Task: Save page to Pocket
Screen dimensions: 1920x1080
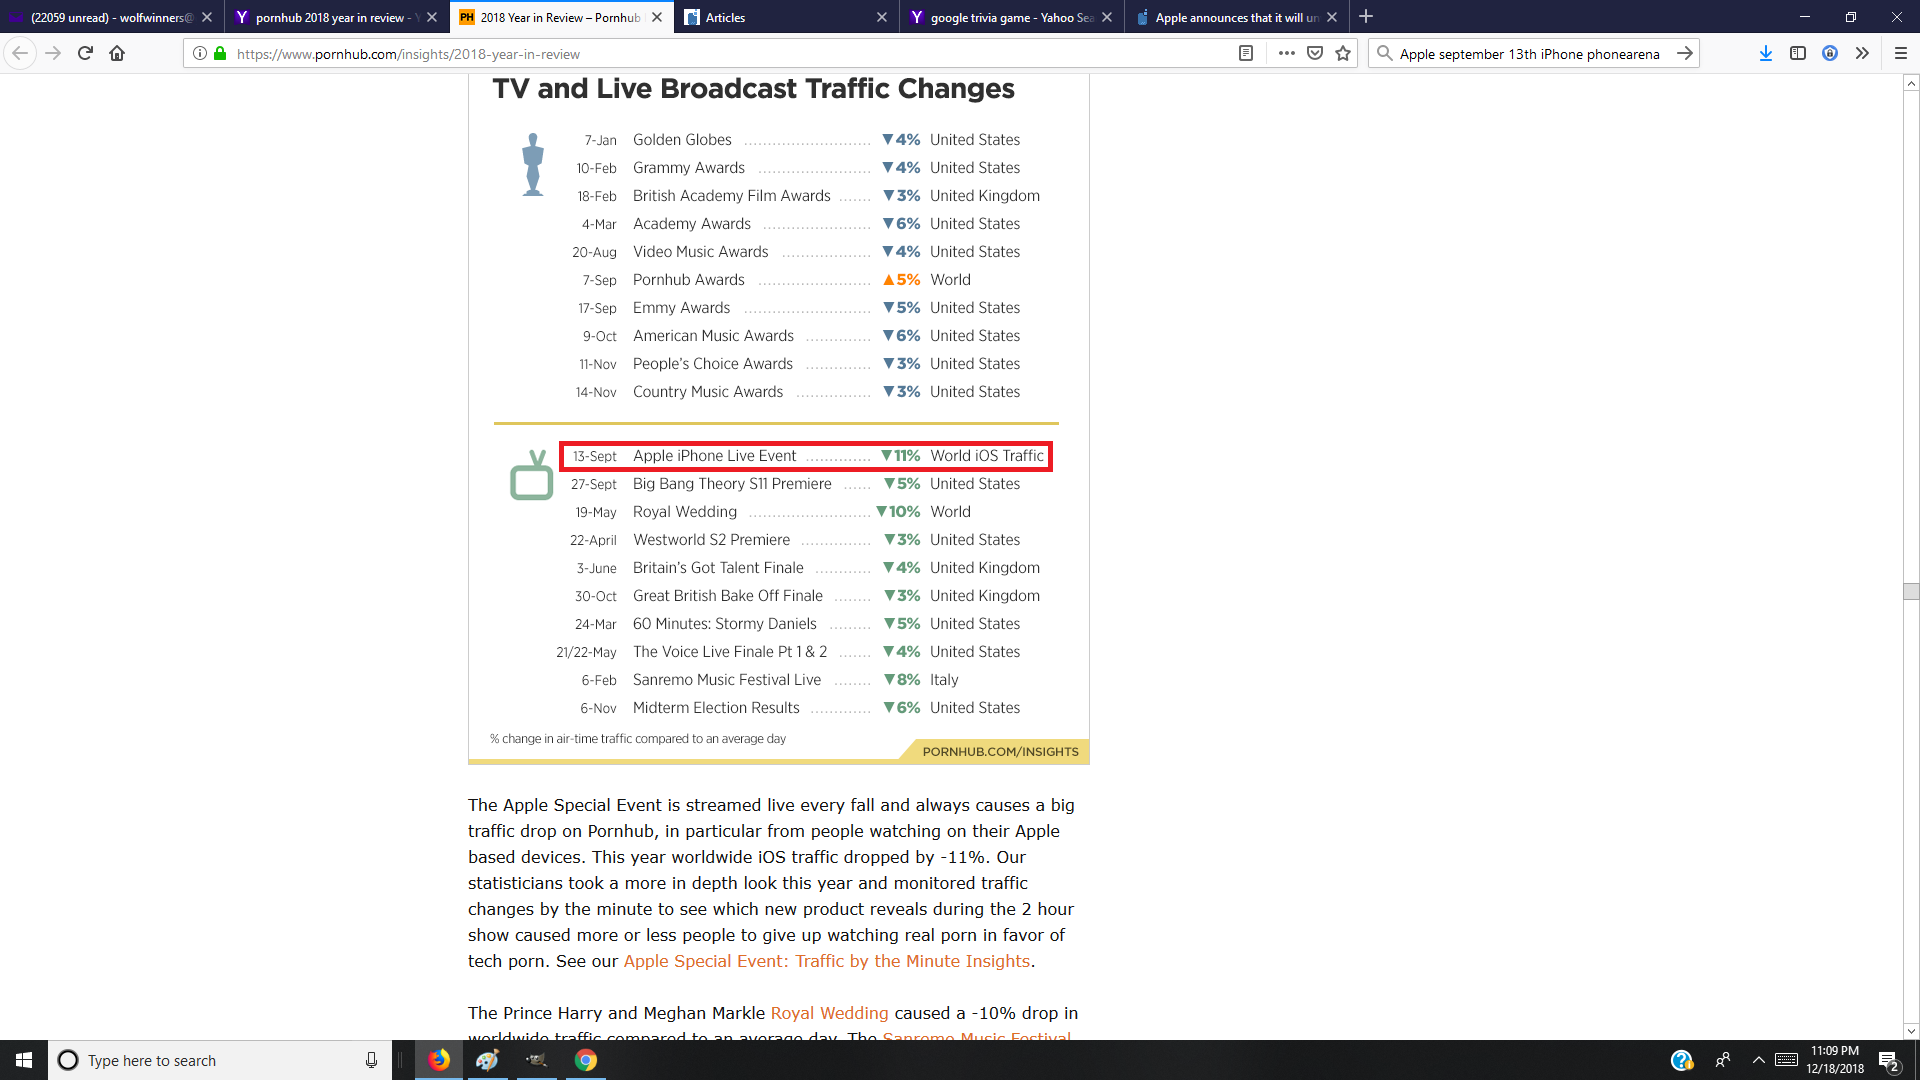Action: tap(1315, 53)
